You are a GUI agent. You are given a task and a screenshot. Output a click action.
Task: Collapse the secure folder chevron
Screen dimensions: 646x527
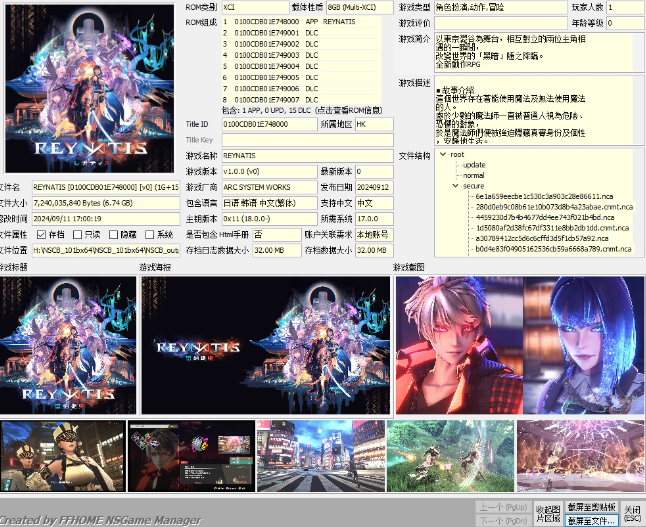pyautogui.click(x=455, y=186)
